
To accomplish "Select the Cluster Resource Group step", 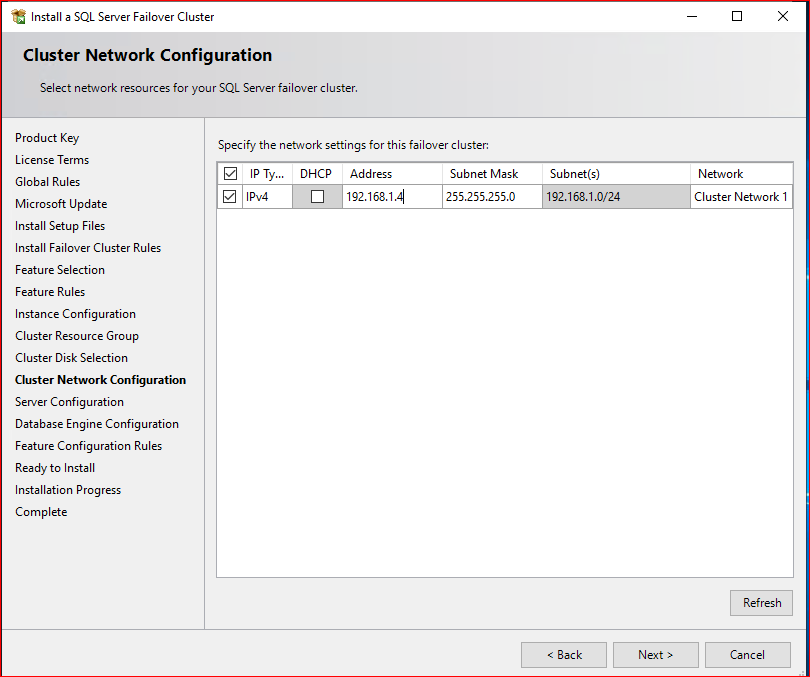I will (x=77, y=336).
